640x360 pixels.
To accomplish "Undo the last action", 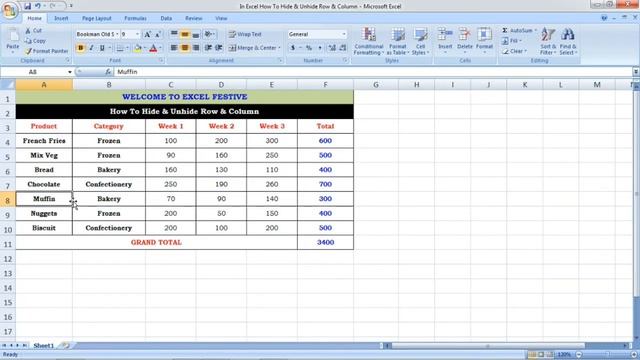I will point(38,6).
